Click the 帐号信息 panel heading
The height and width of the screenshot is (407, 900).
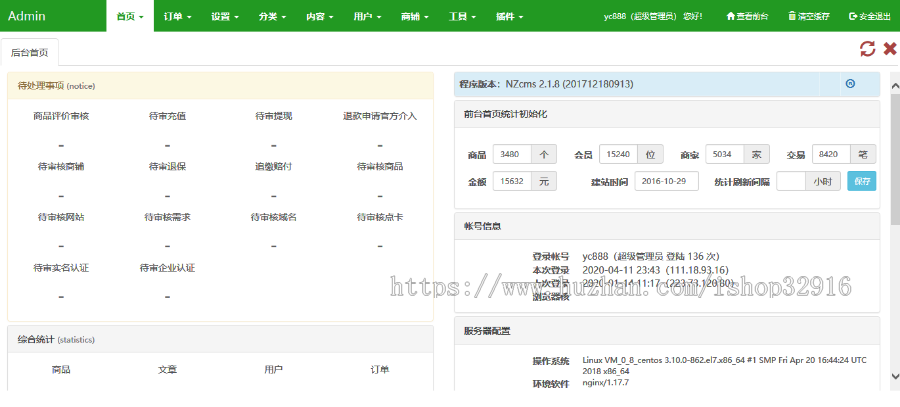[x=483, y=226]
